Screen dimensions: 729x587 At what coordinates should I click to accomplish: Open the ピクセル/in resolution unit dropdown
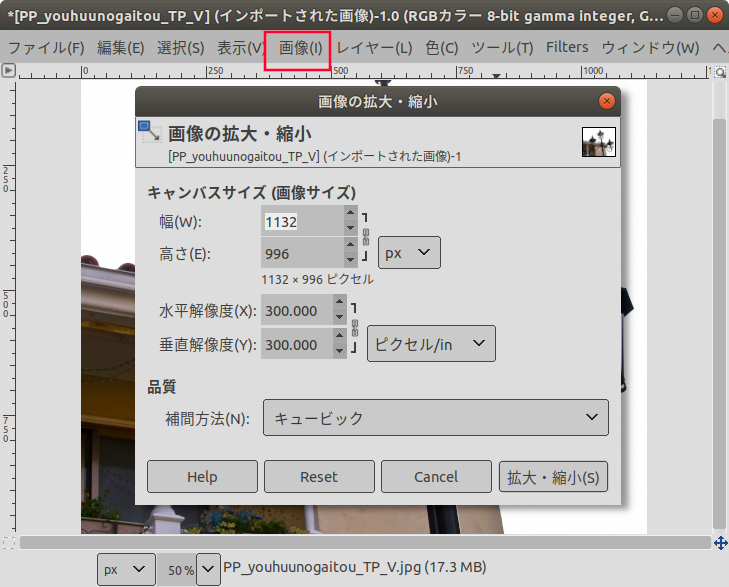pos(431,343)
